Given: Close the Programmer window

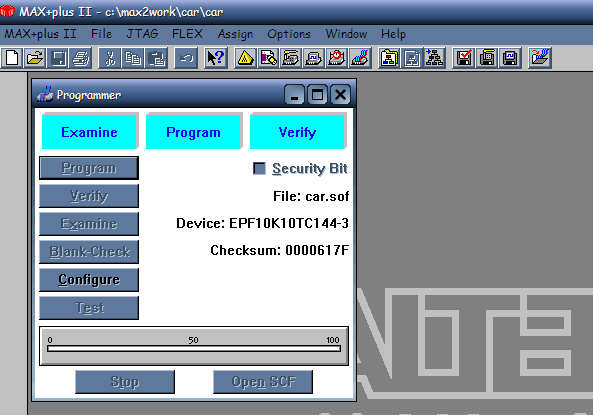Looking at the screenshot, I should [x=340, y=95].
